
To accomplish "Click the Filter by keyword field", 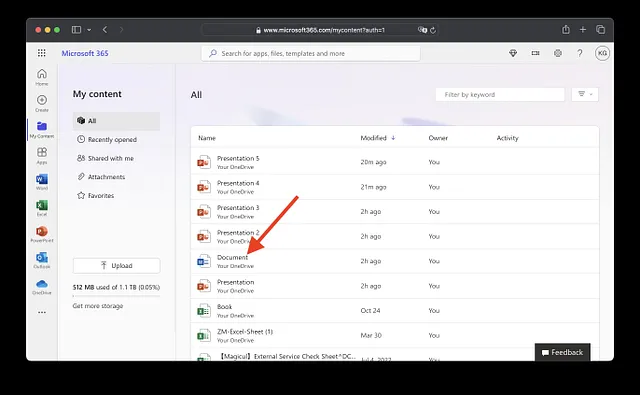I will click(500, 94).
